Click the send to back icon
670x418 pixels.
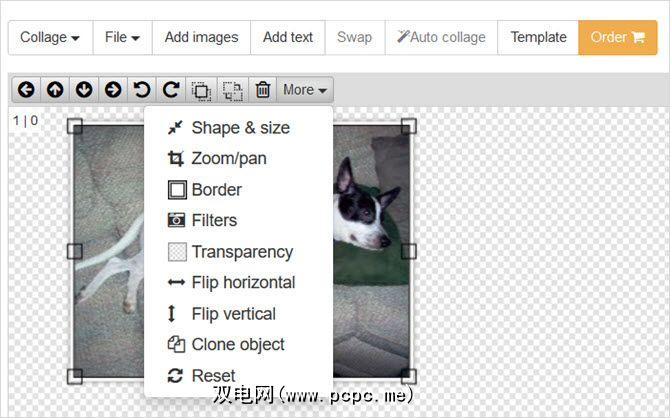232,90
